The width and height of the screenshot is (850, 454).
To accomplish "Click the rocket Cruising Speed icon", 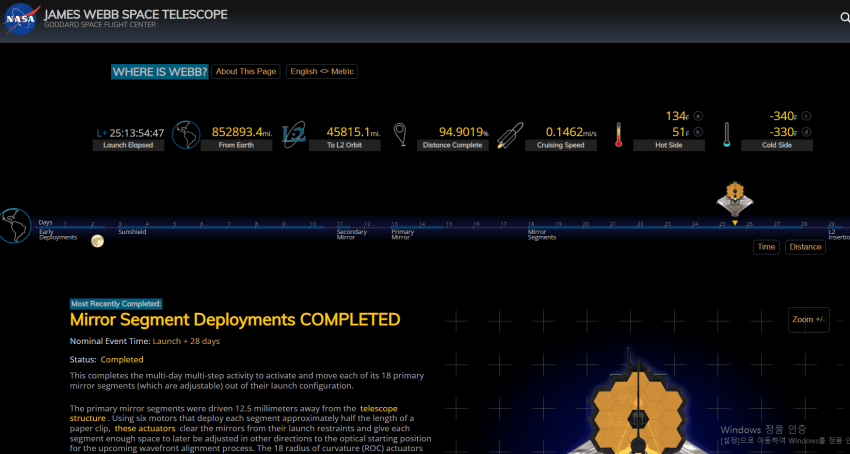I will coord(510,134).
